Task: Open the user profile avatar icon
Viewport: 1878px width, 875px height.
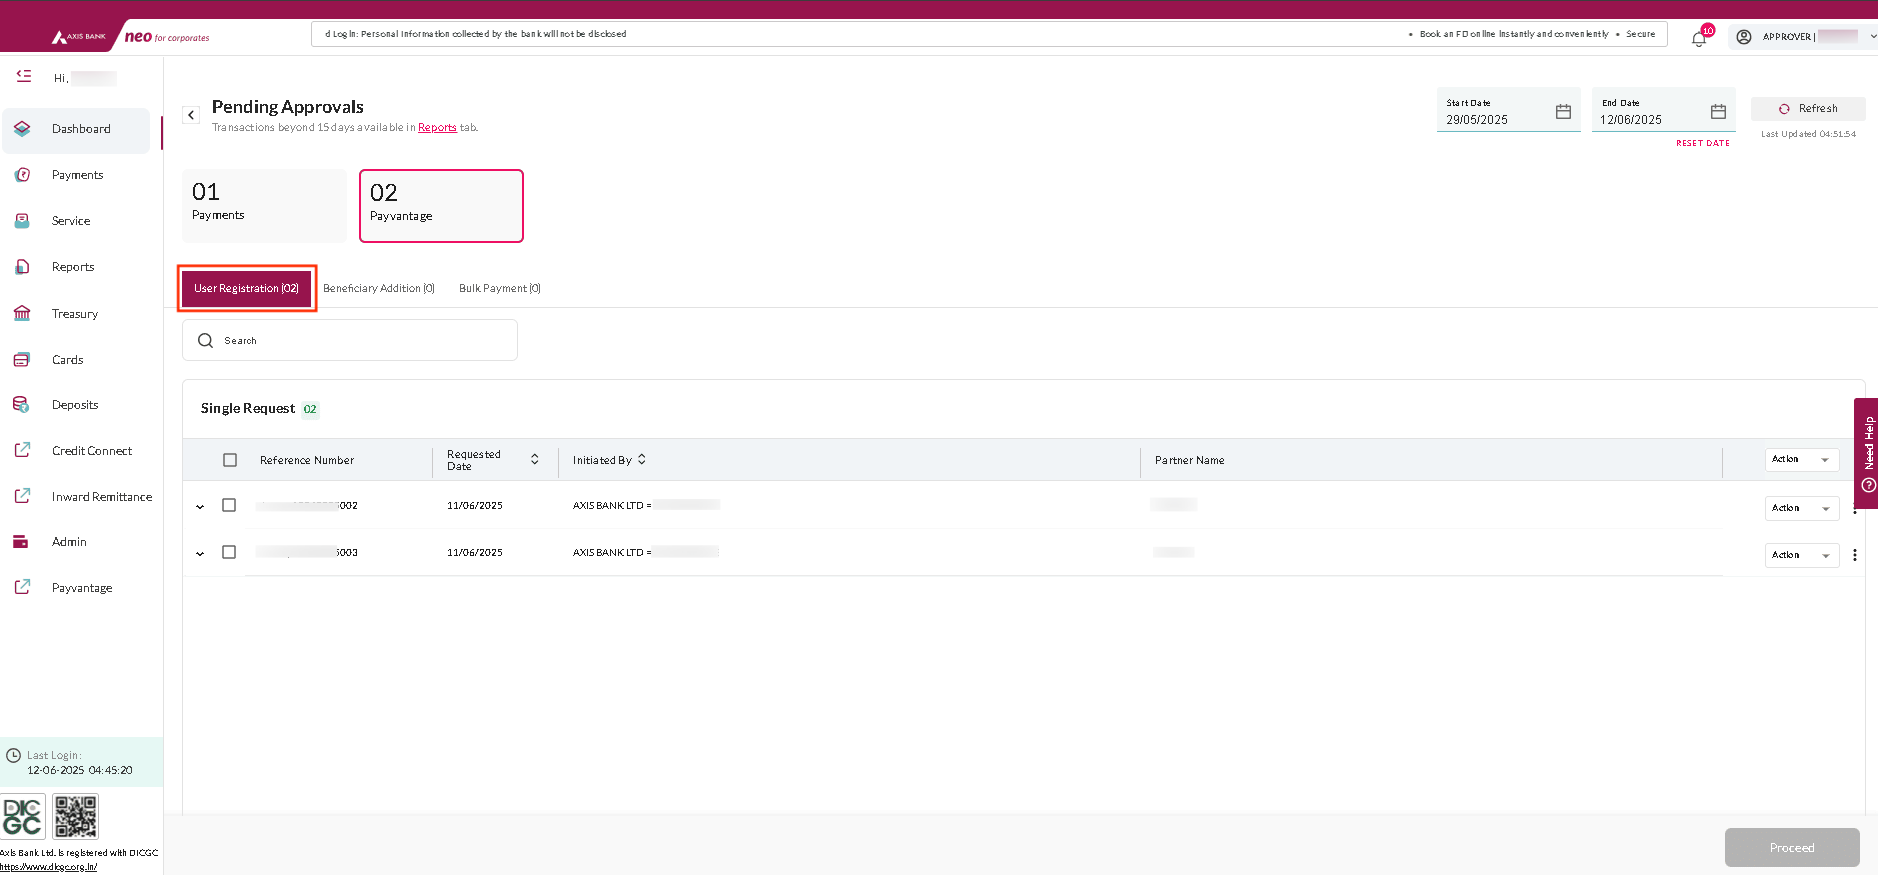Action: [x=1744, y=37]
